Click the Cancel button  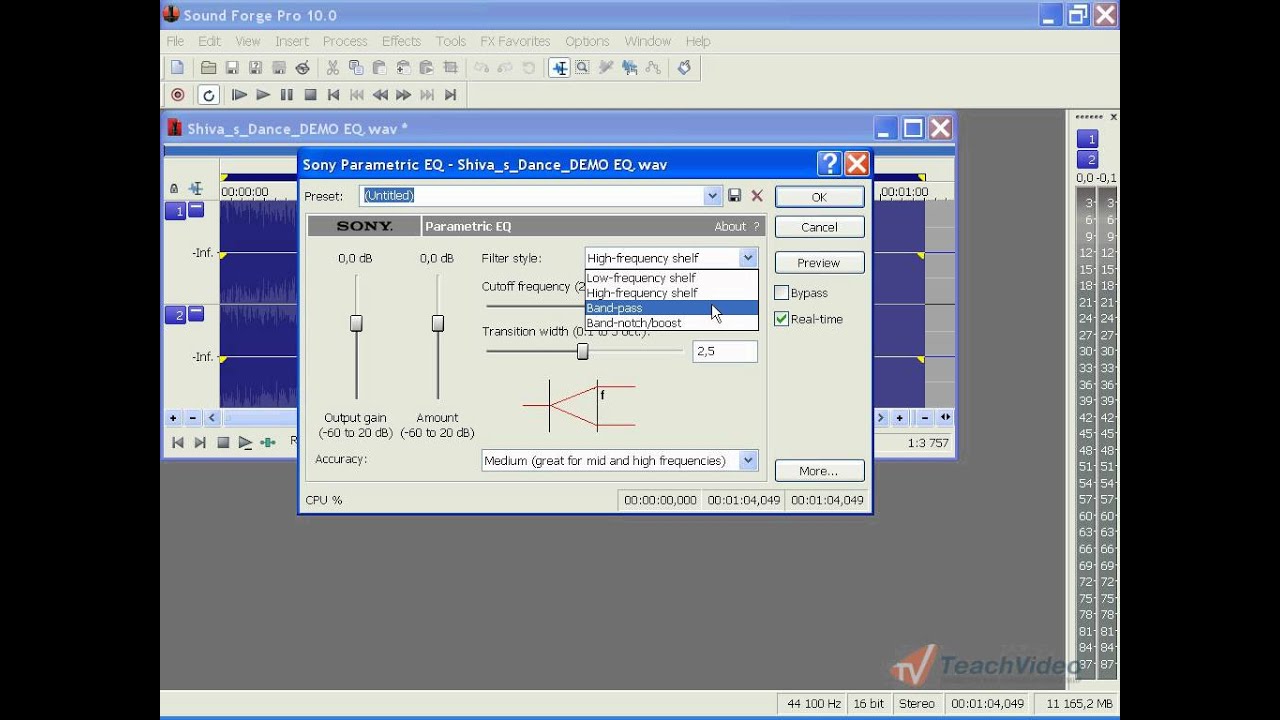[x=819, y=227]
